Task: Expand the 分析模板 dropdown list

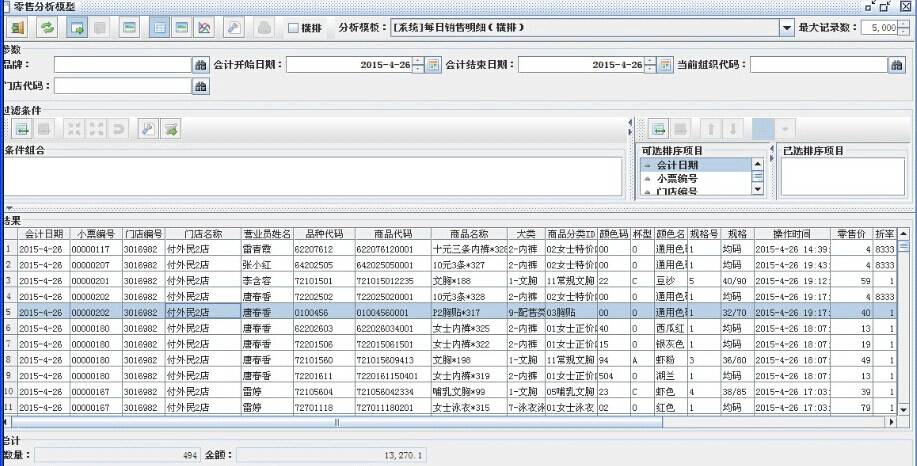Action: [x=786, y=28]
